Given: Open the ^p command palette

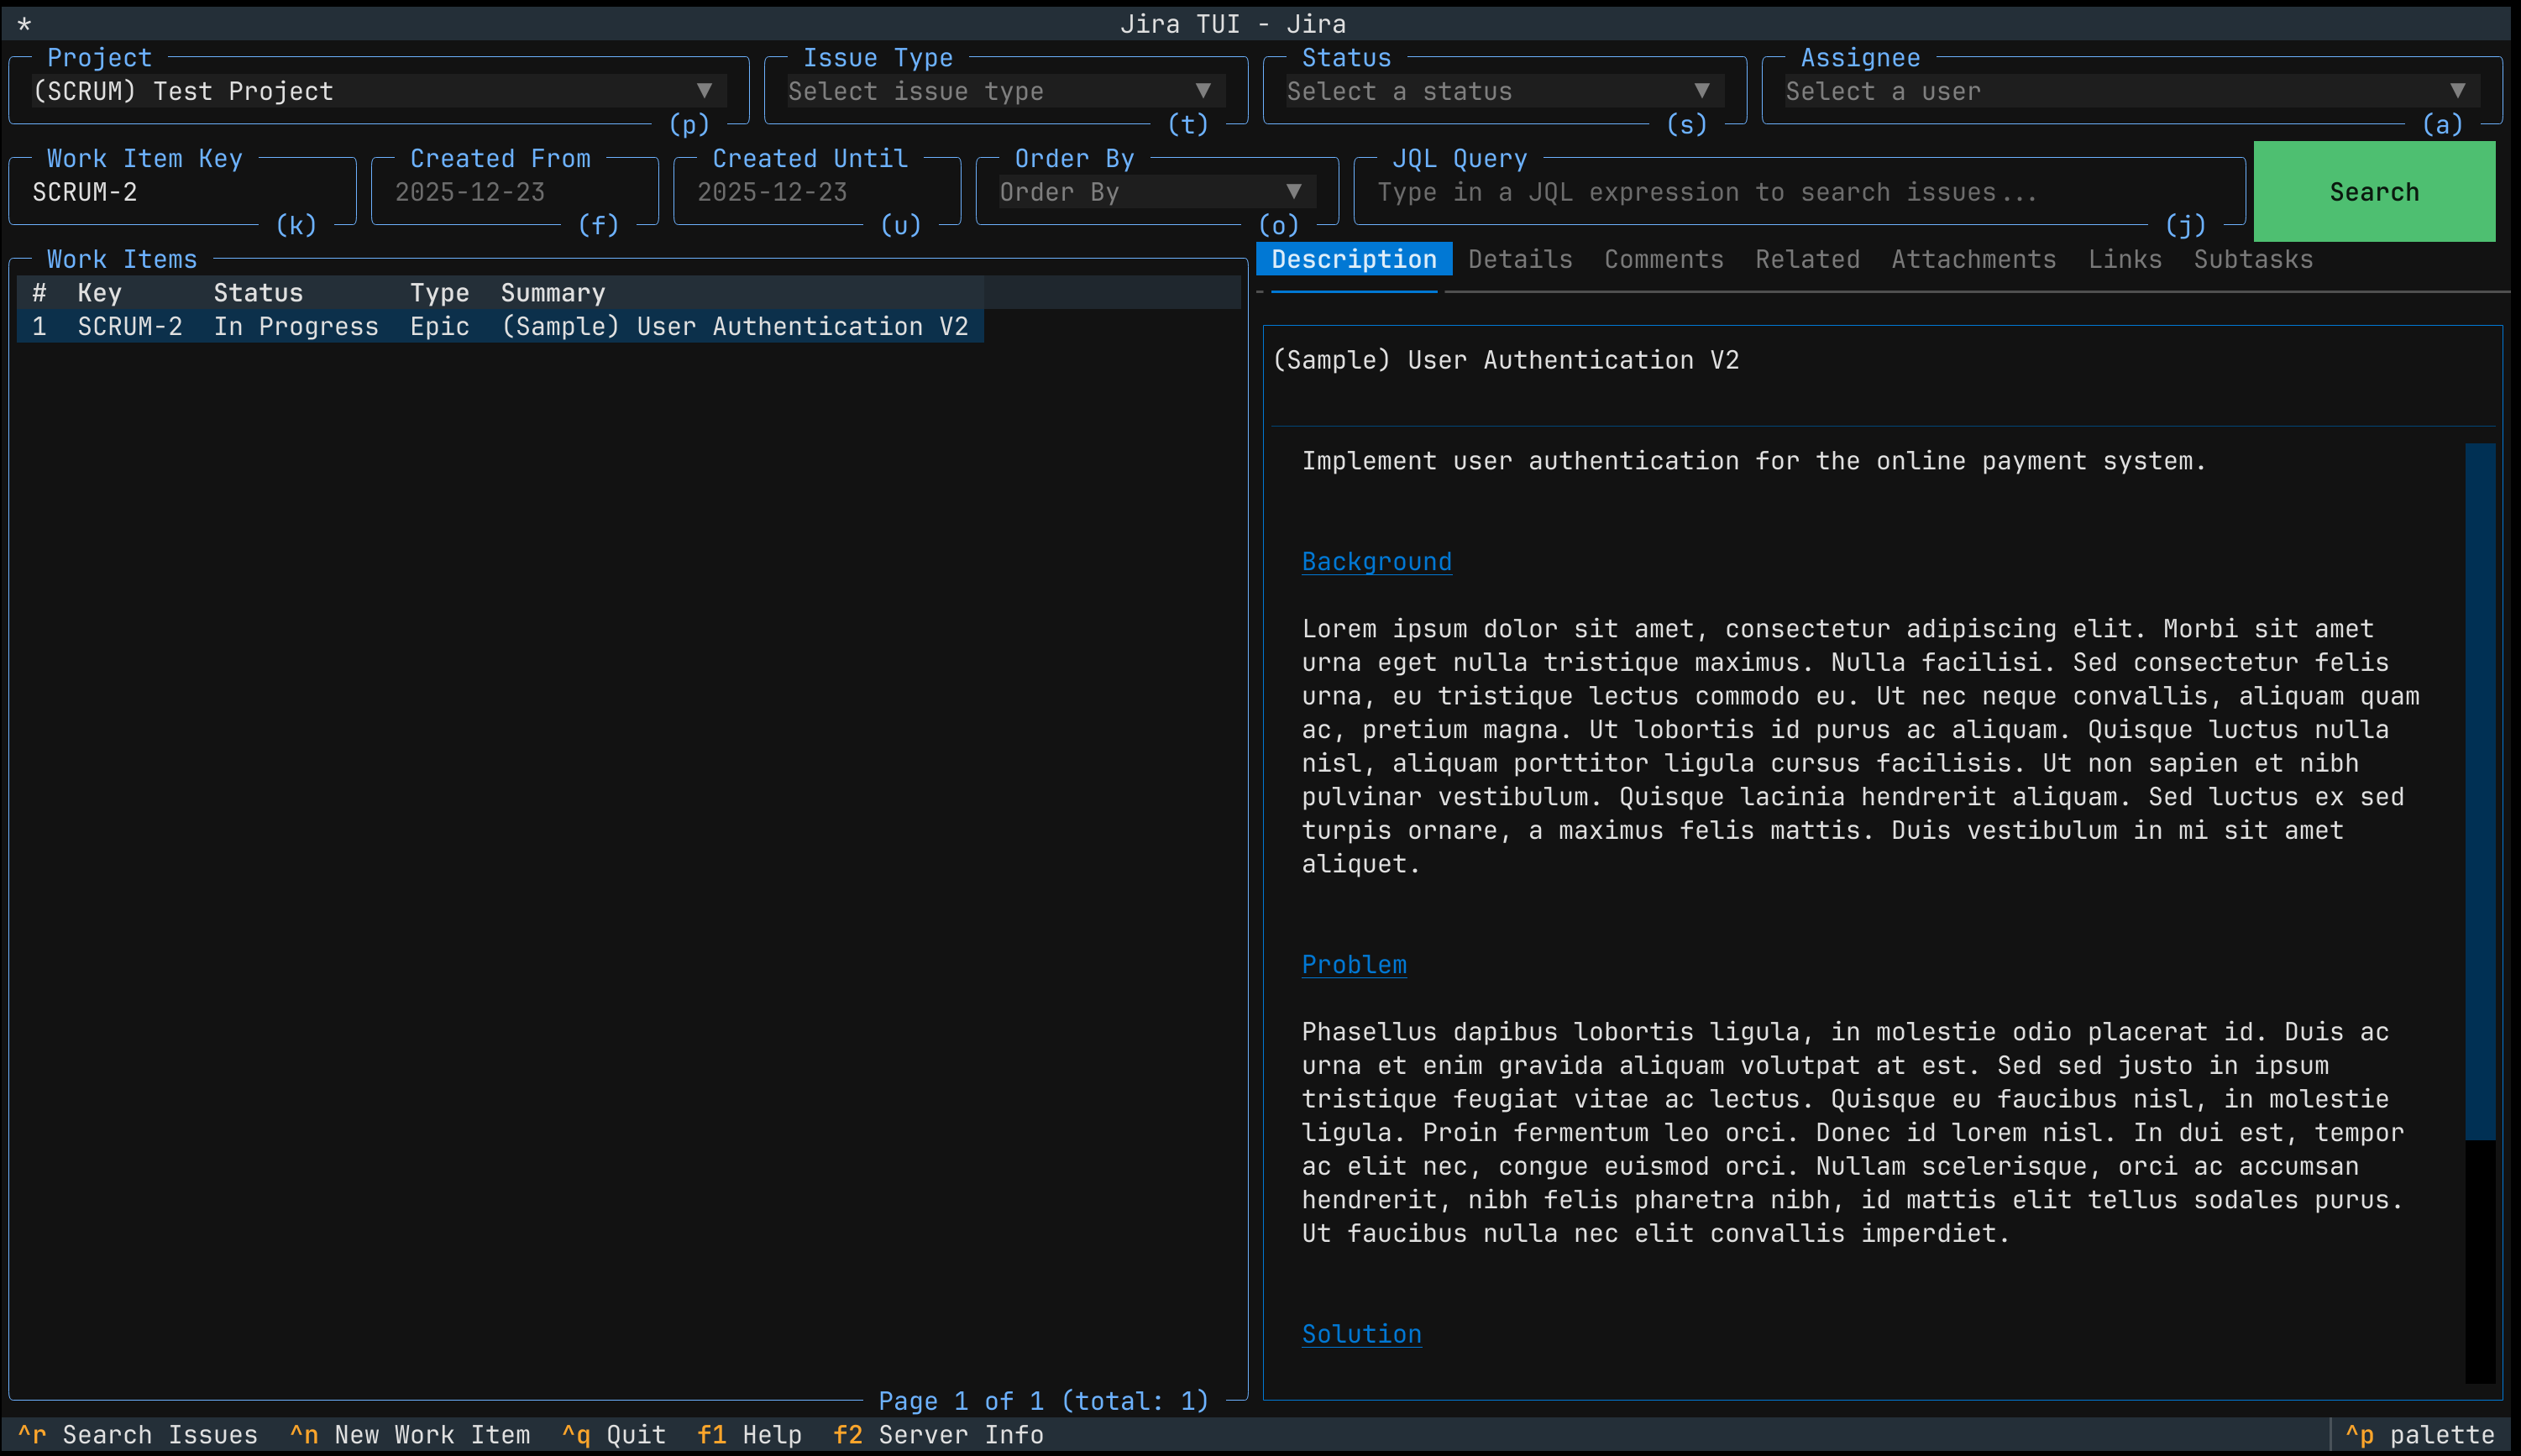Looking at the screenshot, I should (2420, 1435).
